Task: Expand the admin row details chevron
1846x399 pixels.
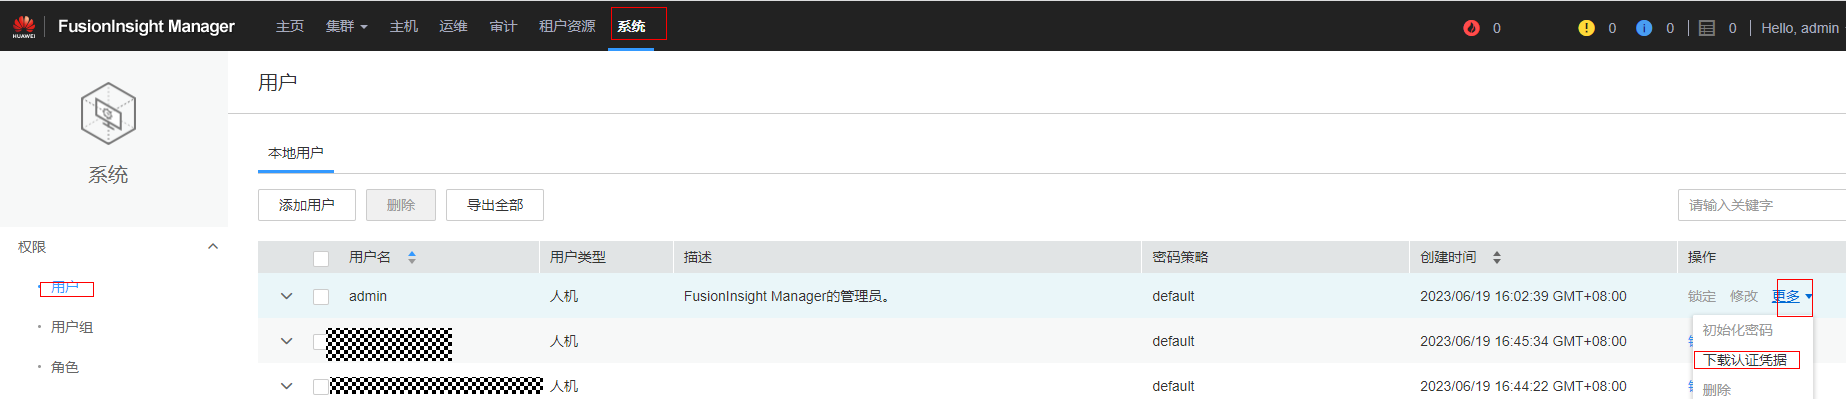Action: [x=287, y=296]
